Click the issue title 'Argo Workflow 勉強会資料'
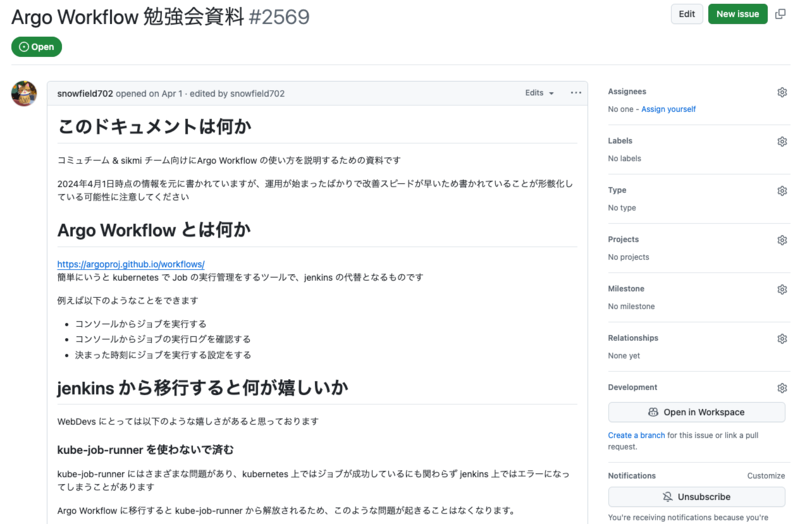Image resolution: width=800 pixels, height=524 pixels. [x=128, y=17]
